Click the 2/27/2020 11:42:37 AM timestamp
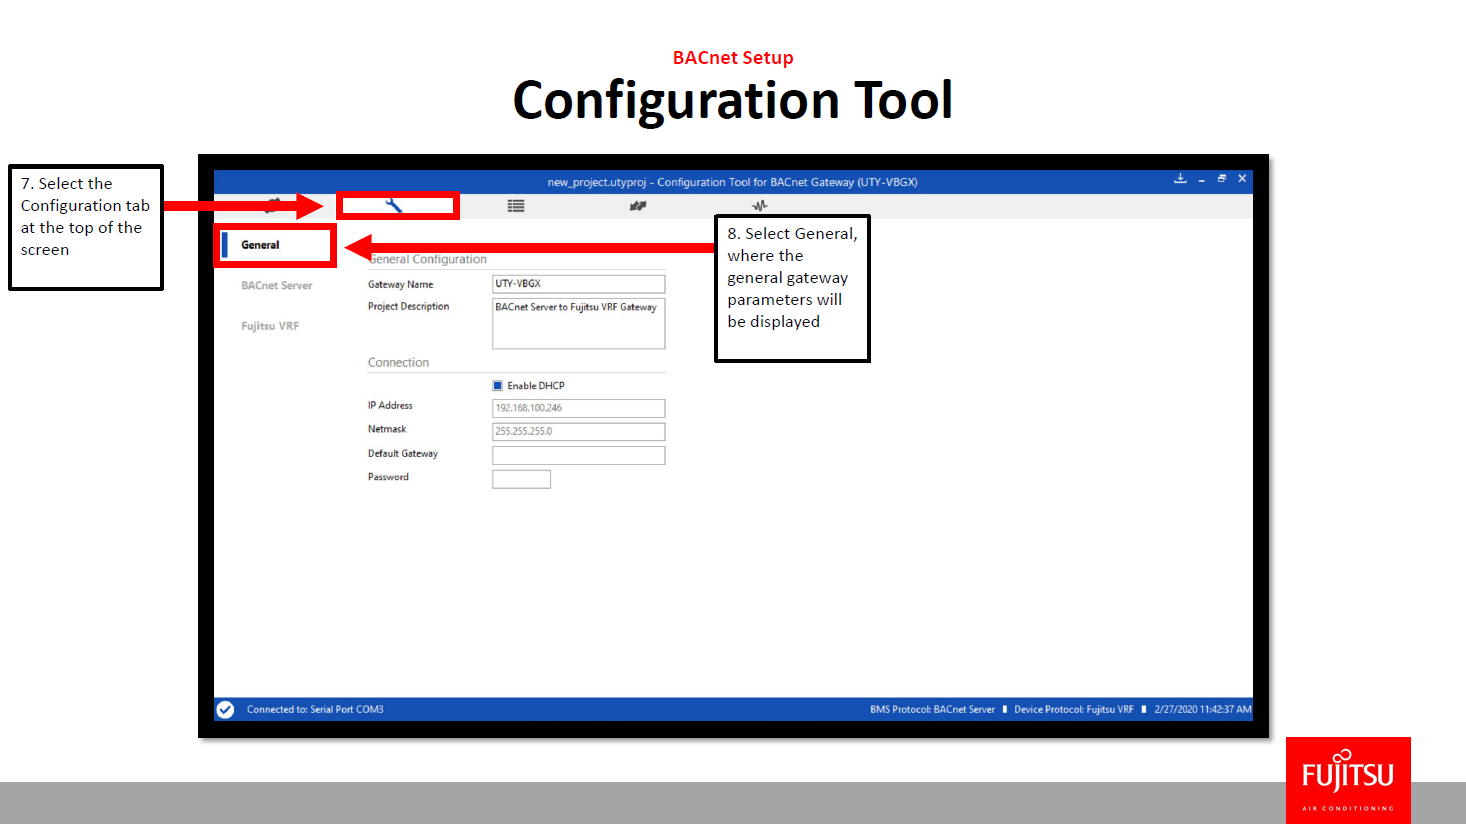 (1203, 709)
